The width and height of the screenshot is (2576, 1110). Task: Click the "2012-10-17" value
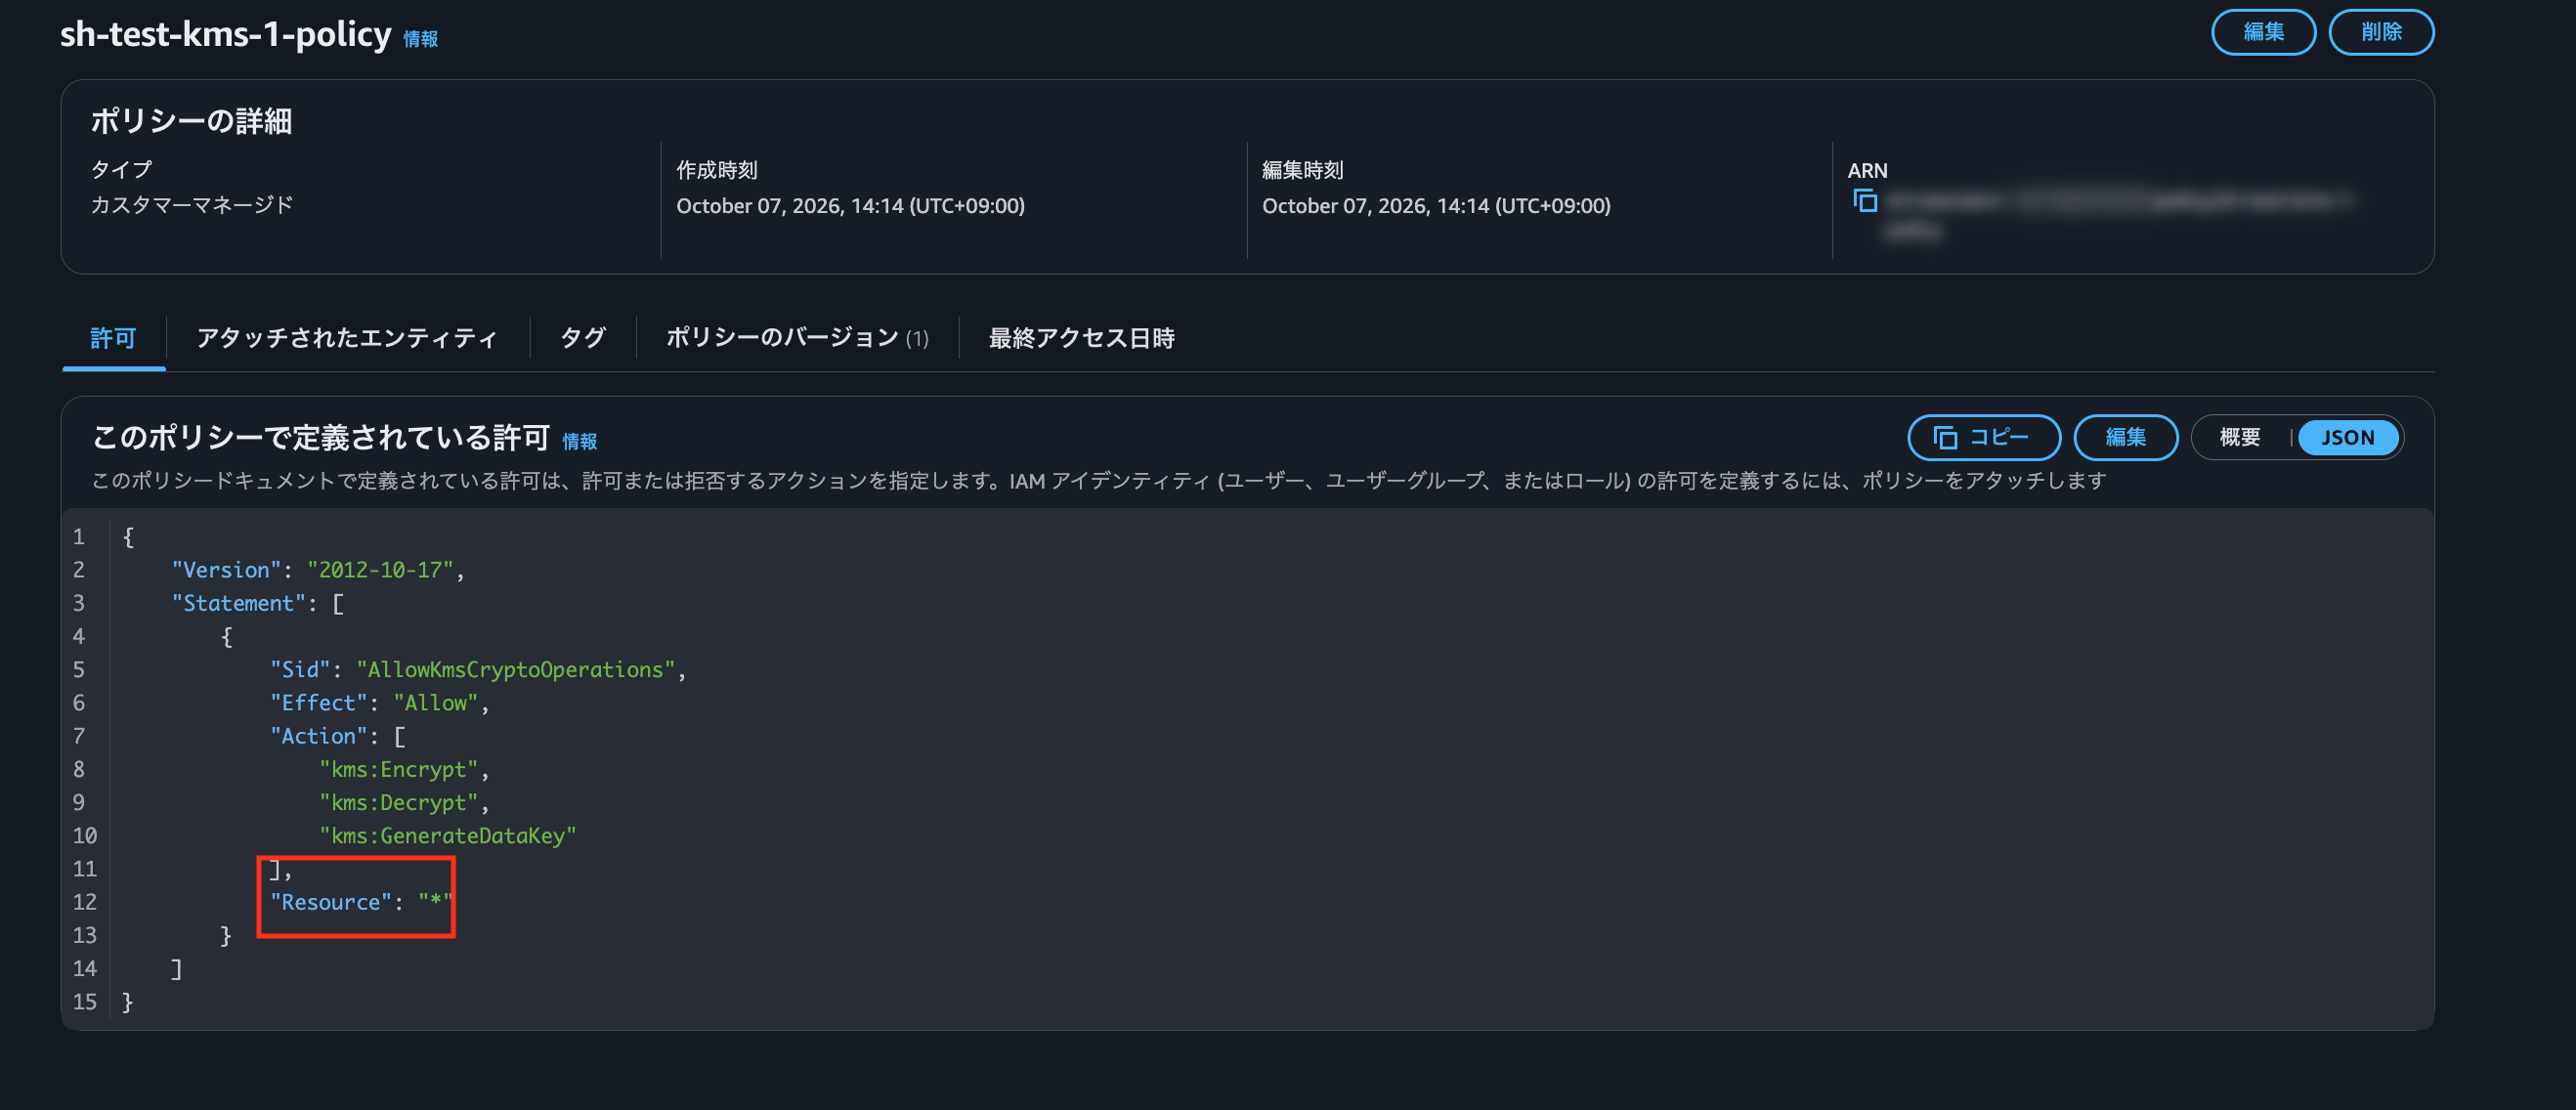pos(380,570)
